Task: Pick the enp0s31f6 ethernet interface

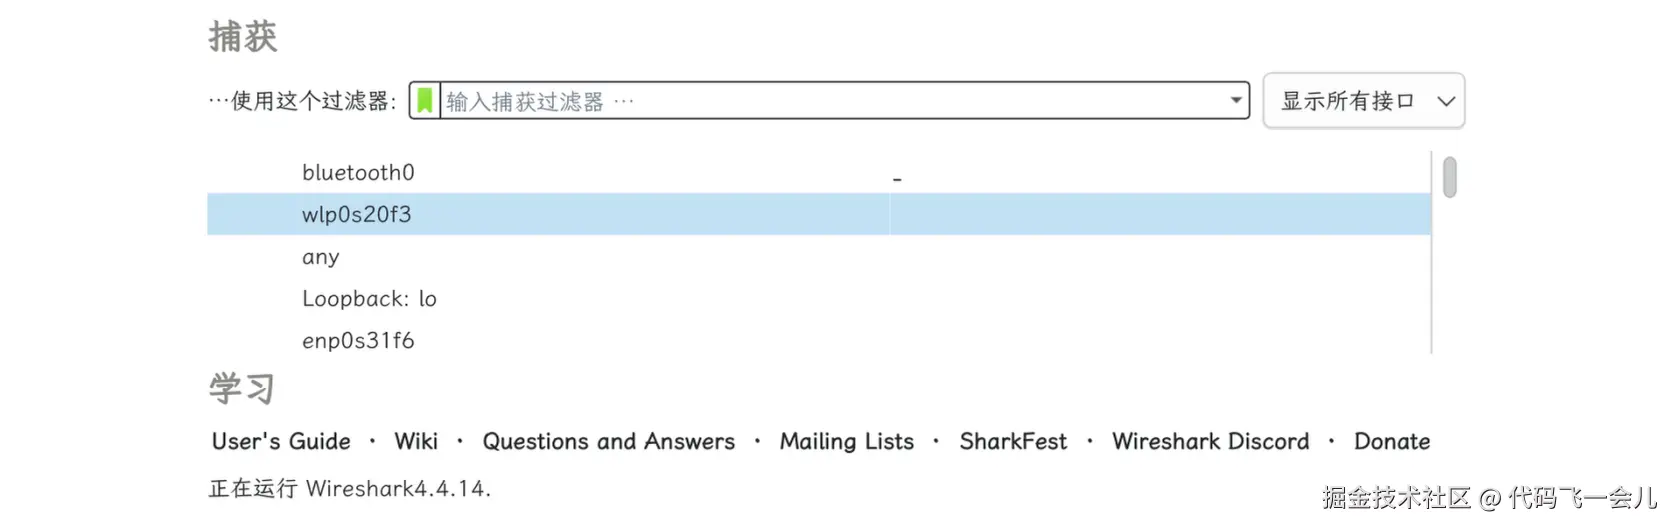Action: (358, 341)
